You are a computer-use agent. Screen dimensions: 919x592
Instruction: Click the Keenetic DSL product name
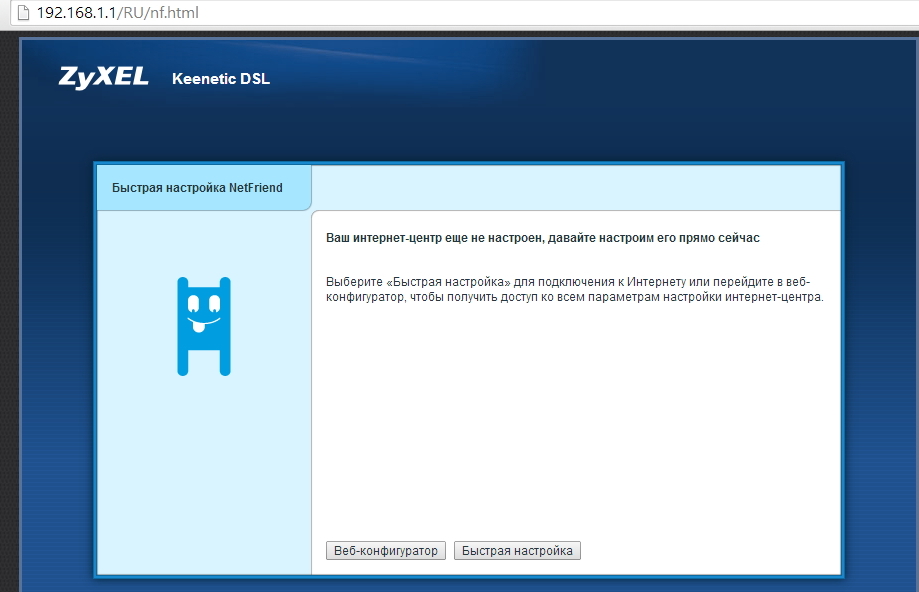221,79
